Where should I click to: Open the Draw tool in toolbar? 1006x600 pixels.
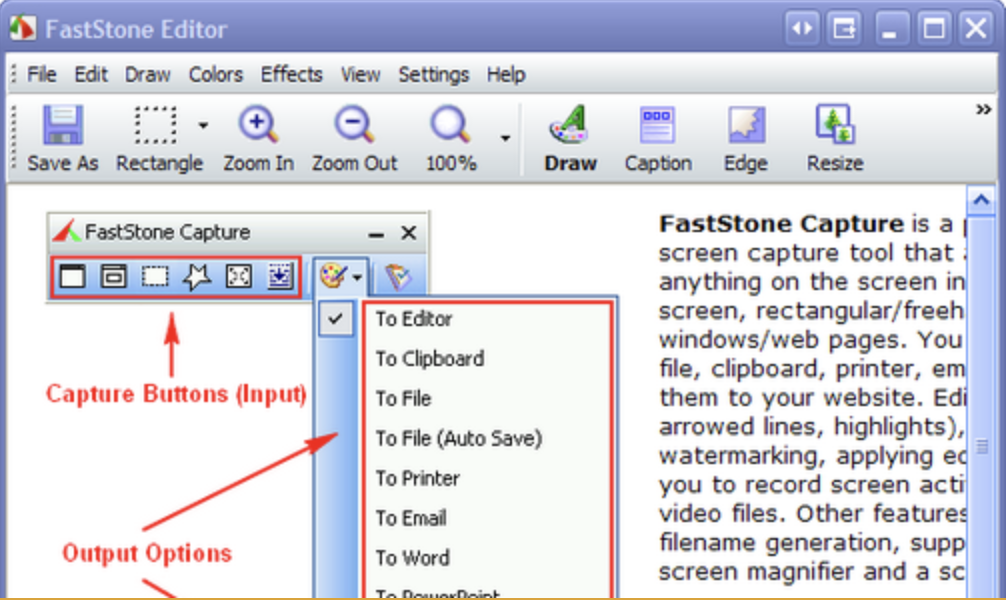pos(570,127)
